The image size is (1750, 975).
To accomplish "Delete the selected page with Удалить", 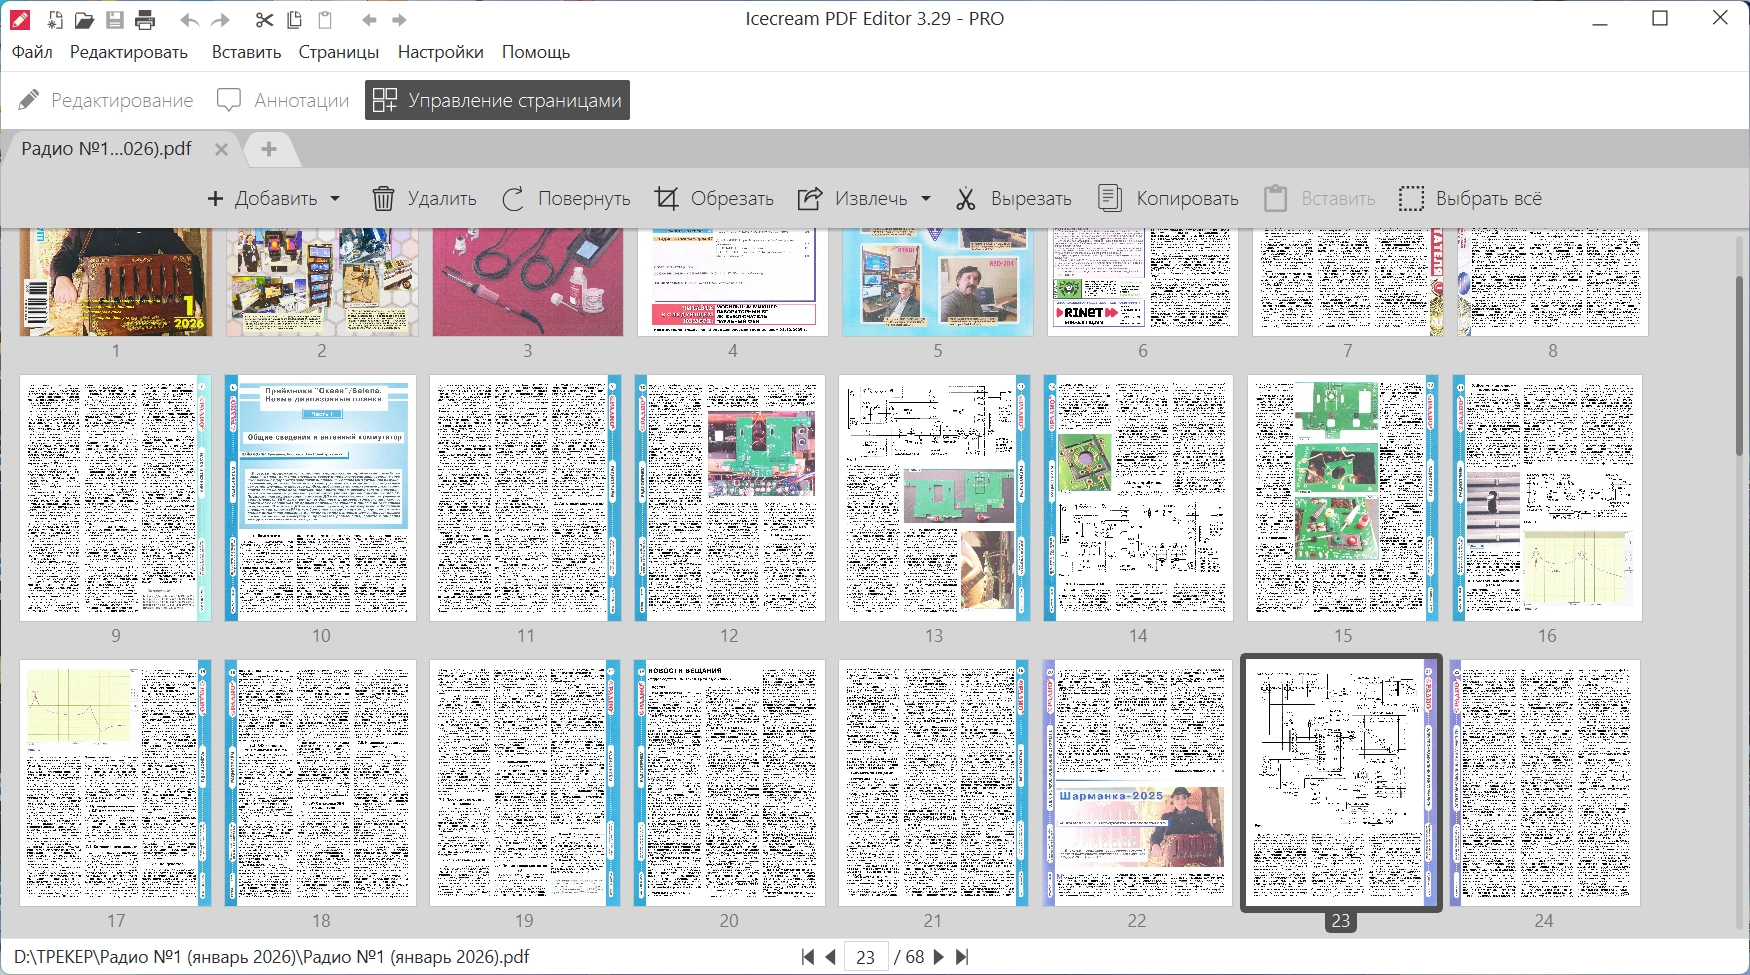I will click(424, 199).
